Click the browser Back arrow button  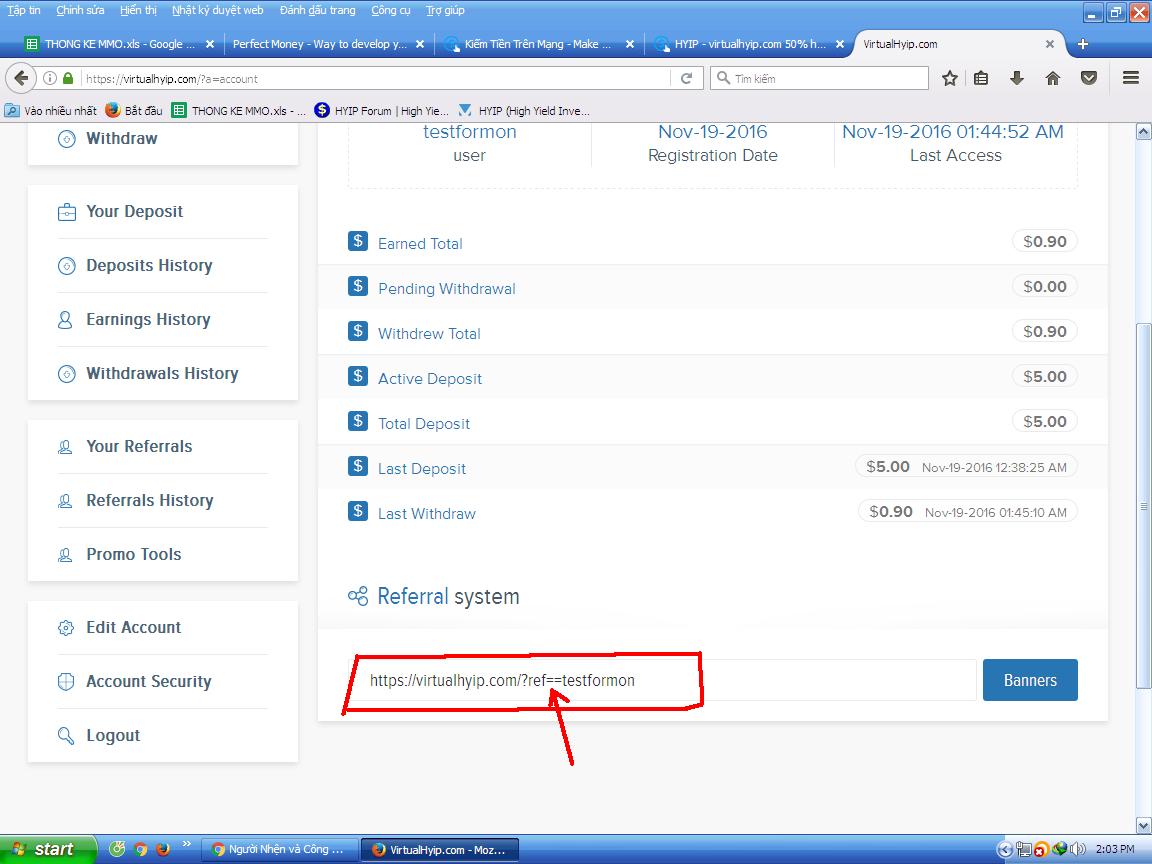(21, 78)
